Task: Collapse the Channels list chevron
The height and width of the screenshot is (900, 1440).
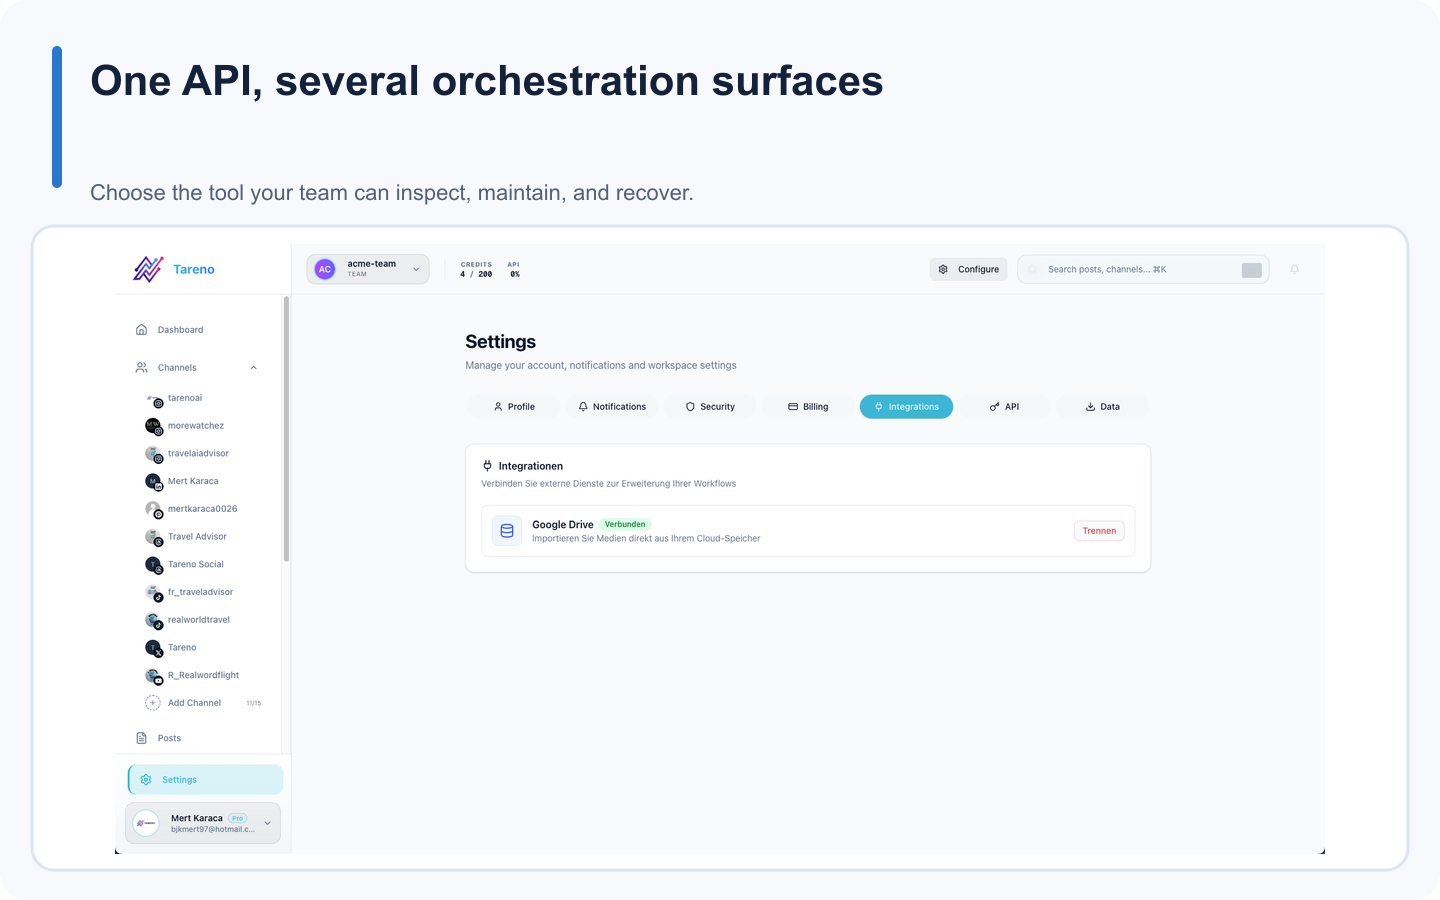Action: [x=254, y=368]
